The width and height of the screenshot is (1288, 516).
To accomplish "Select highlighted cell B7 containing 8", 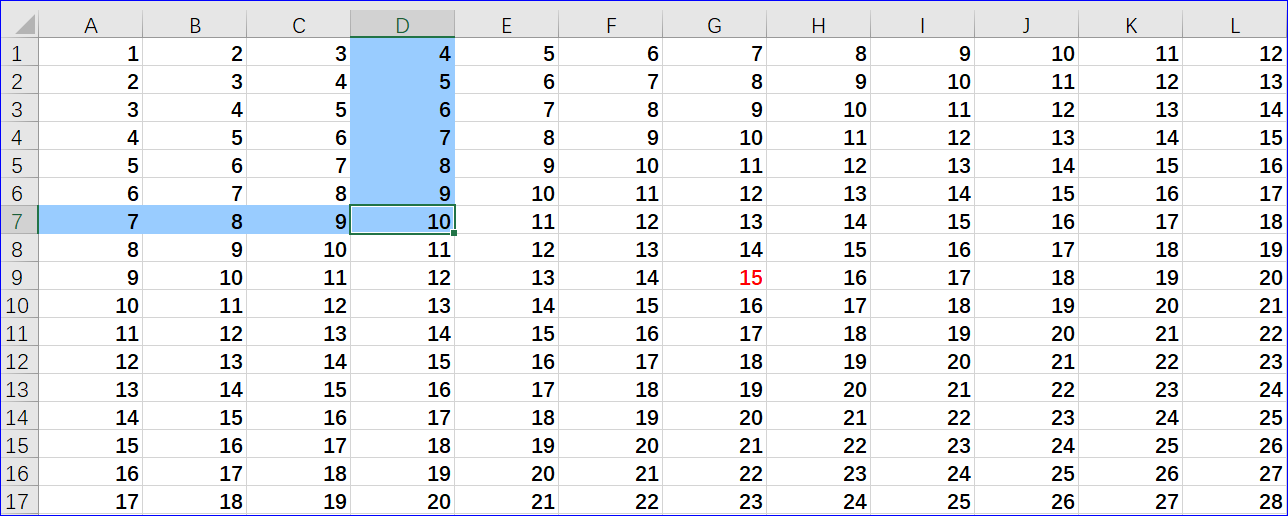I will [x=195, y=221].
